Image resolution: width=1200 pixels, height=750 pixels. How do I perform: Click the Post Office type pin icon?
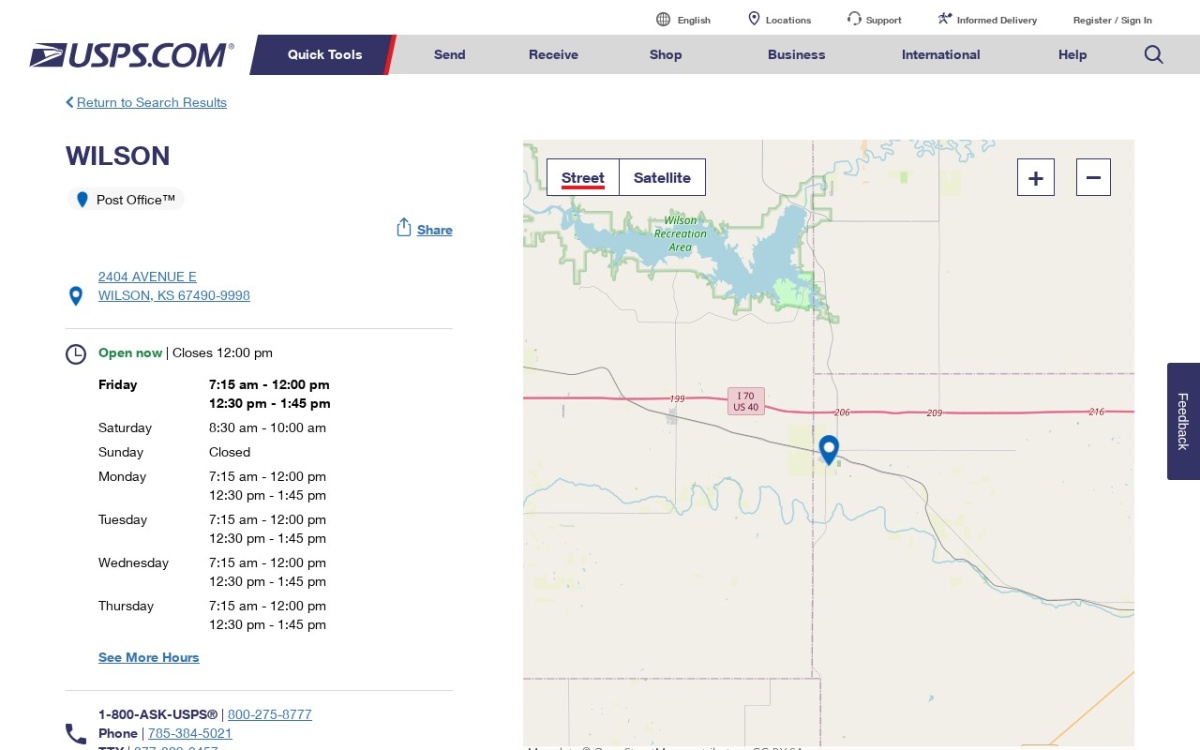[82, 200]
